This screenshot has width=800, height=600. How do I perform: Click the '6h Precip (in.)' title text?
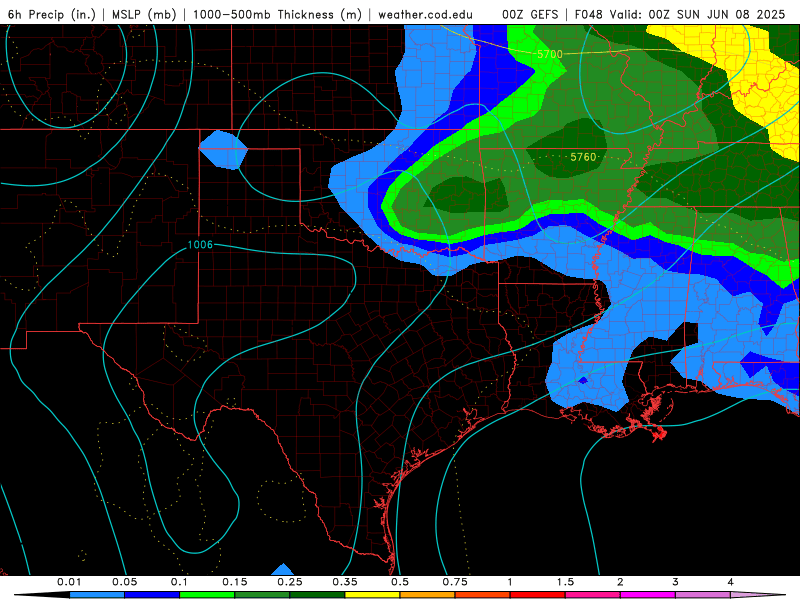(x=52, y=14)
